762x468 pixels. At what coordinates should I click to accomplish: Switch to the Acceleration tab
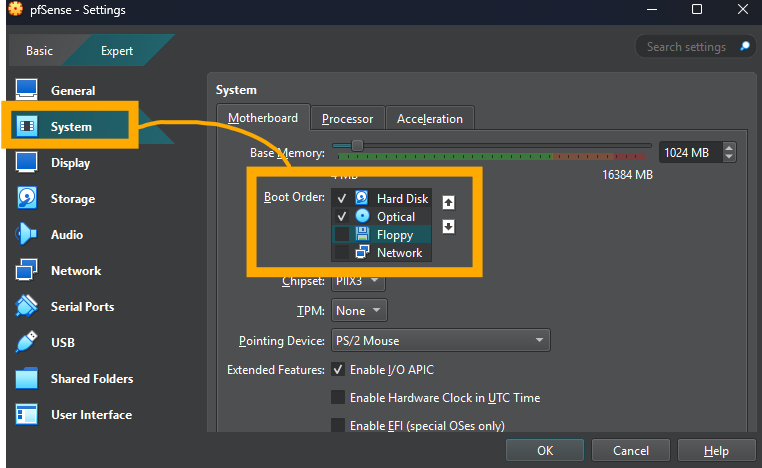click(430, 119)
